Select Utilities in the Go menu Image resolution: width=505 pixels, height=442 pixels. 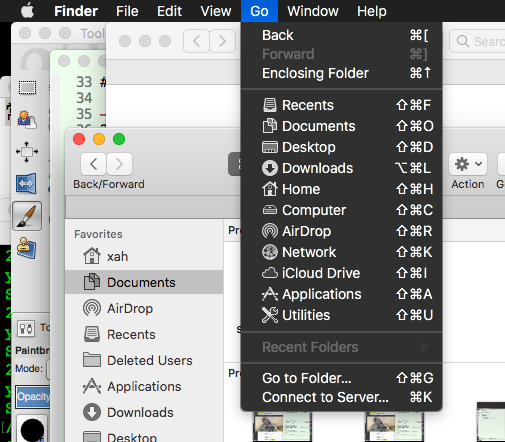pos(341,315)
